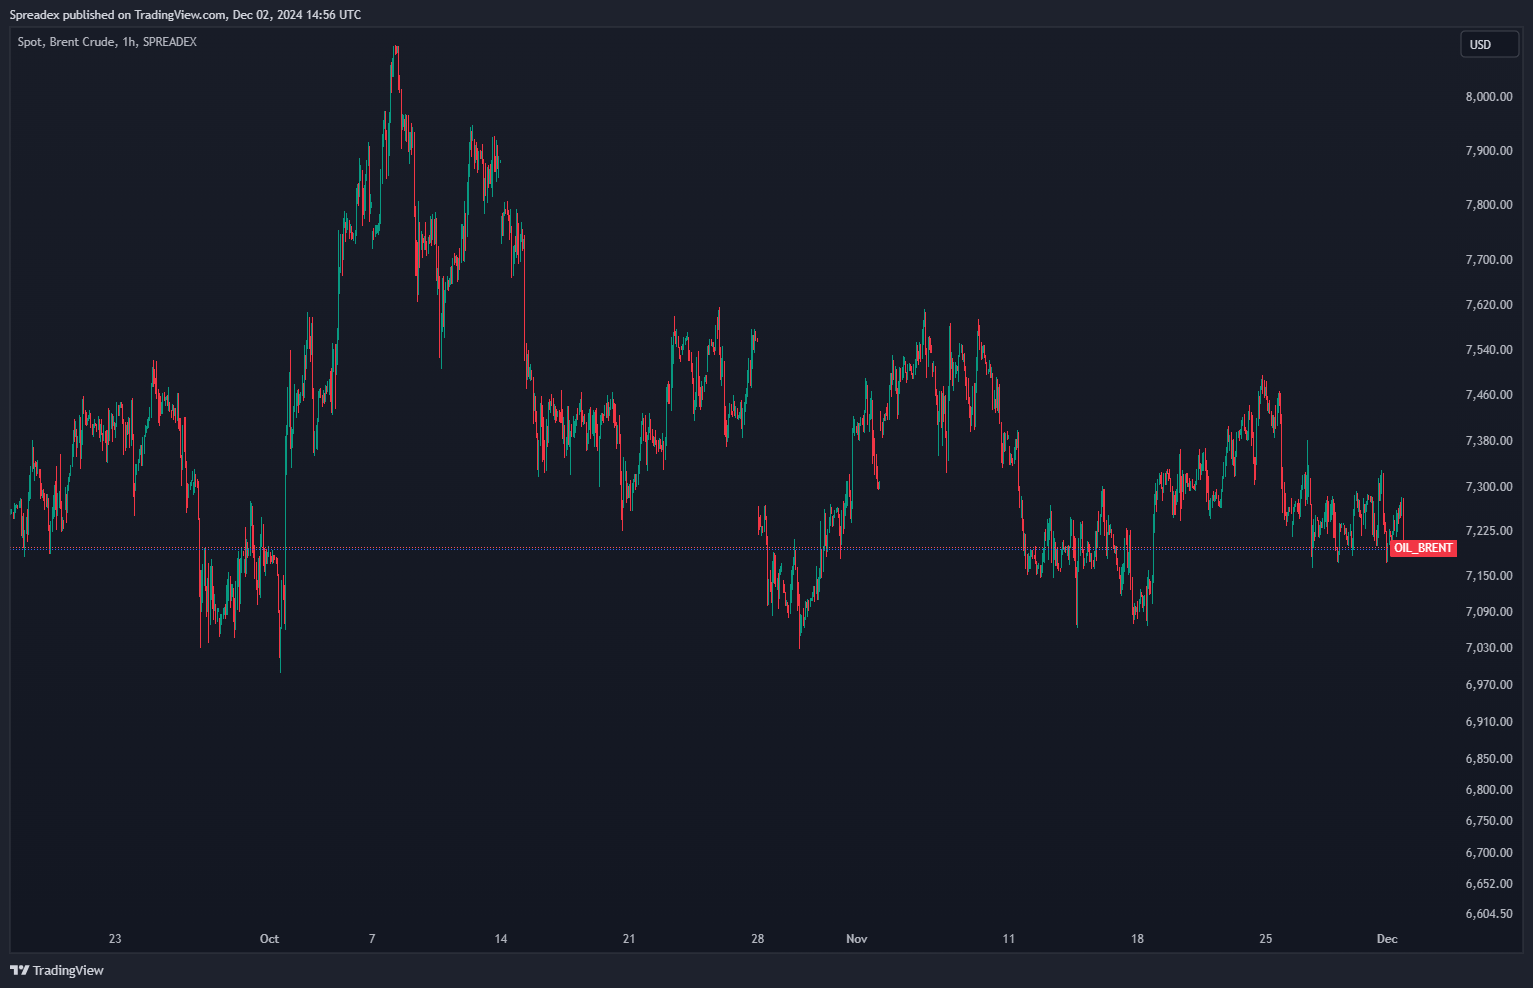Click the 6,910.00 price axis label
The width and height of the screenshot is (1533, 988).
[1489, 722]
